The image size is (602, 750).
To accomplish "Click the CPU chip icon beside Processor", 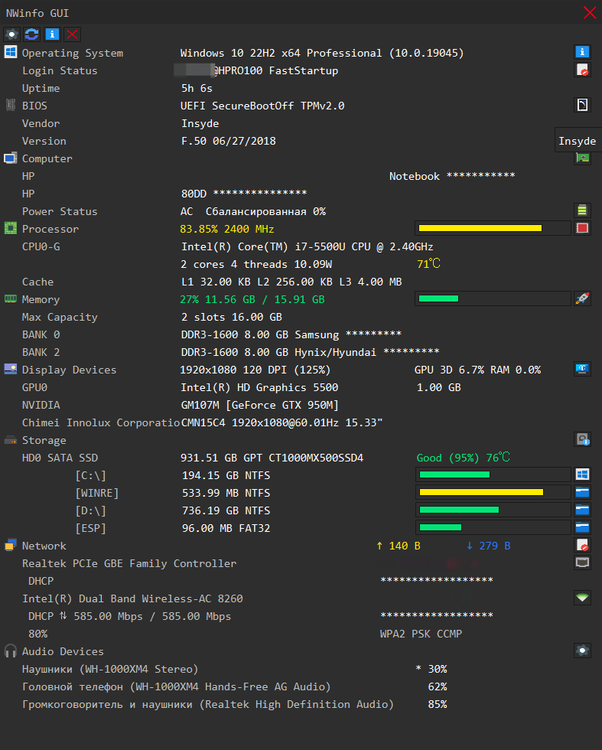I will tap(11, 228).
